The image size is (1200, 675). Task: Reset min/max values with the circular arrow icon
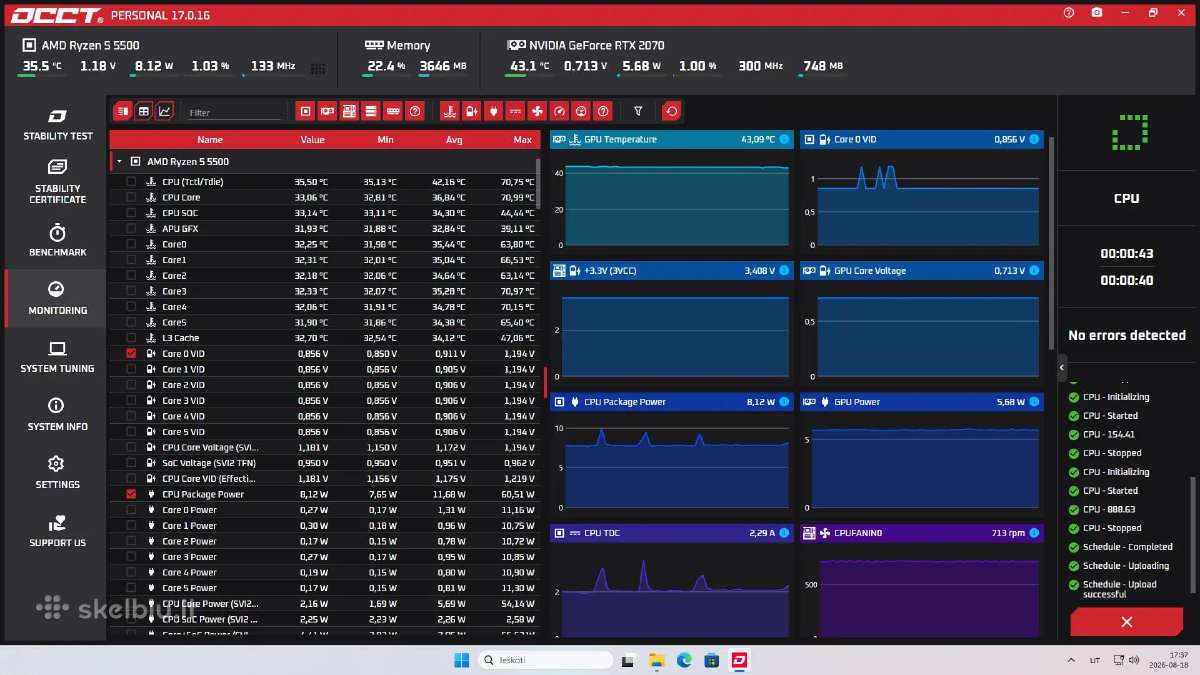672,111
